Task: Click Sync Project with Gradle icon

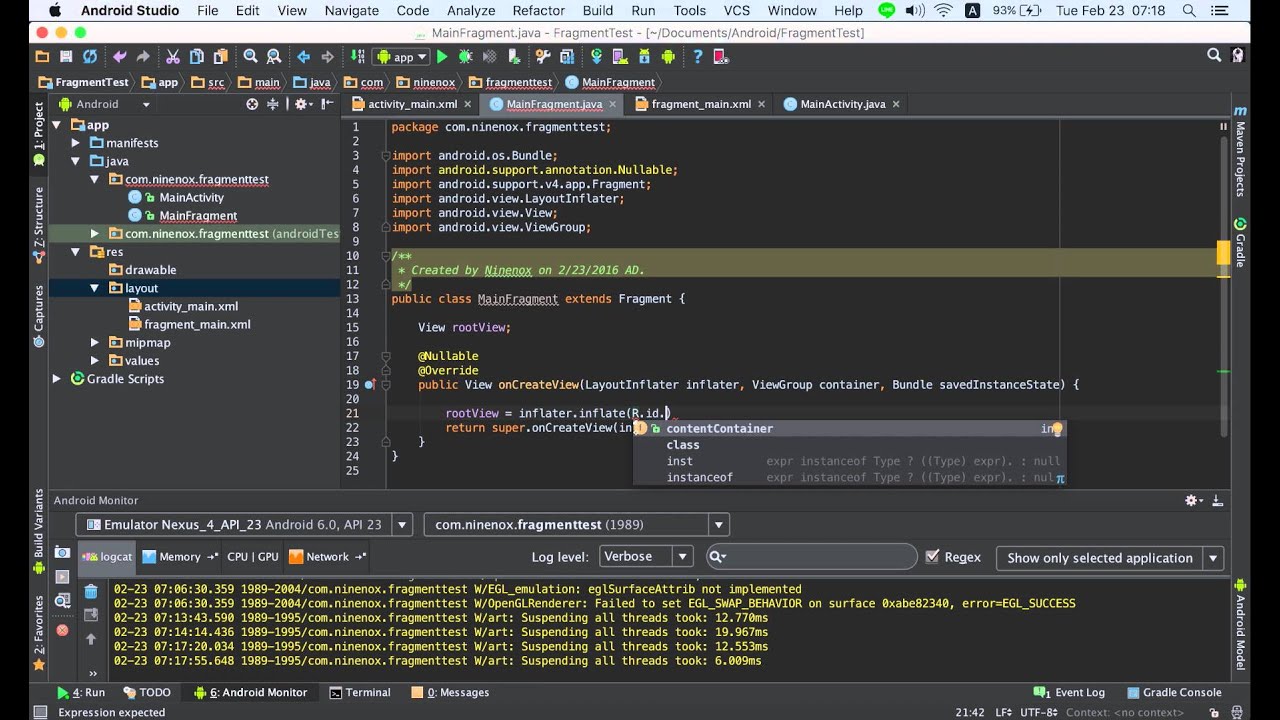Action: pos(596,57)
